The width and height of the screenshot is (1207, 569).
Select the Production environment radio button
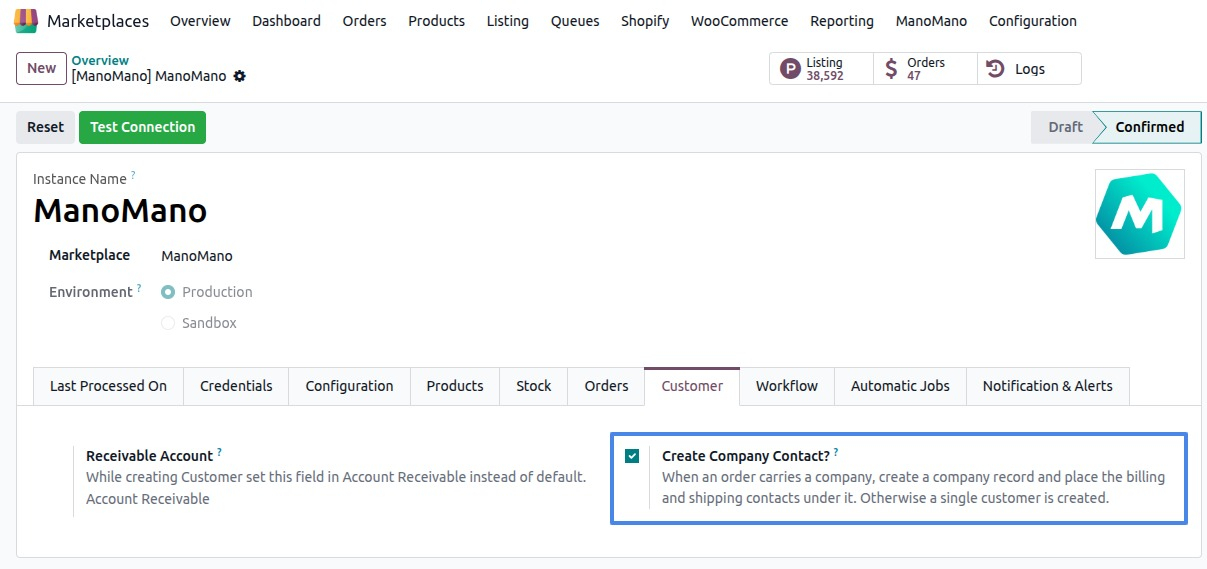(x=168, y=292)
